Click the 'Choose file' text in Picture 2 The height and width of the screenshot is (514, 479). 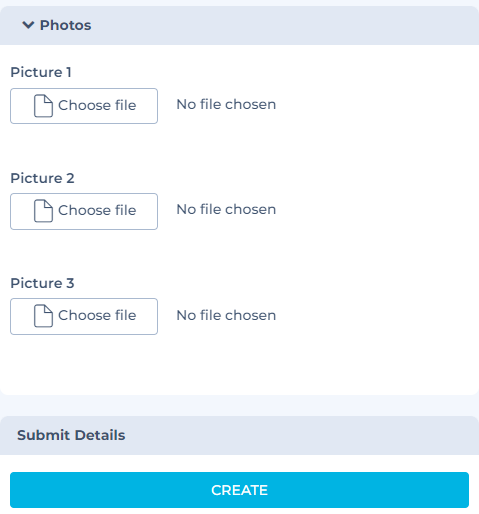[x=97, y=210]
